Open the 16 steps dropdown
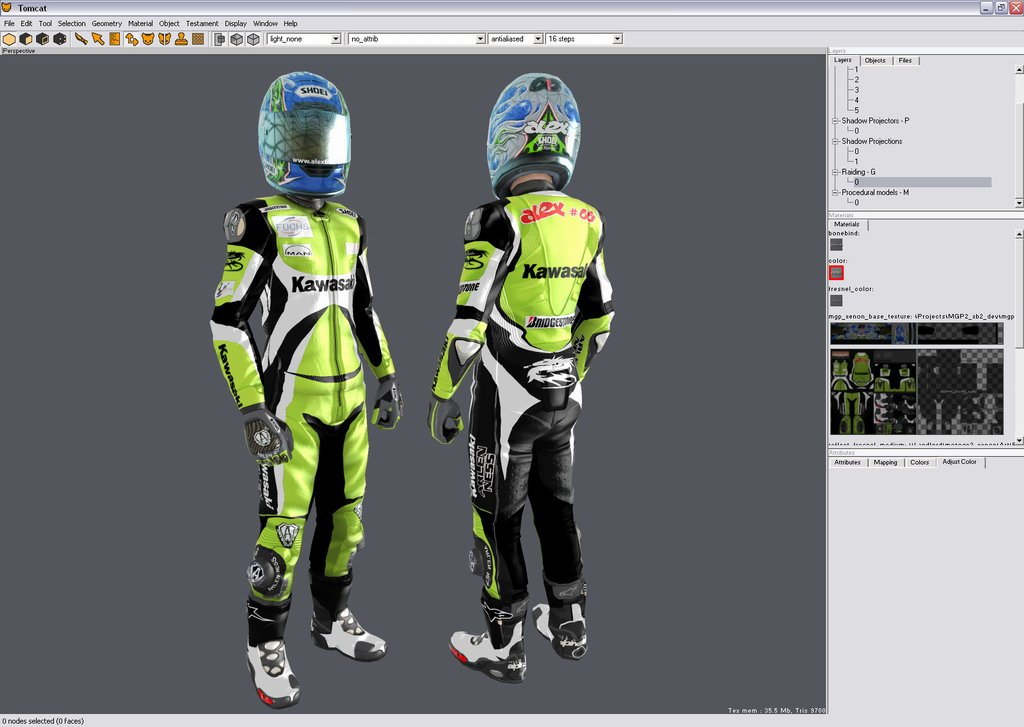The image size is (1024, 727). click(584, 39)
